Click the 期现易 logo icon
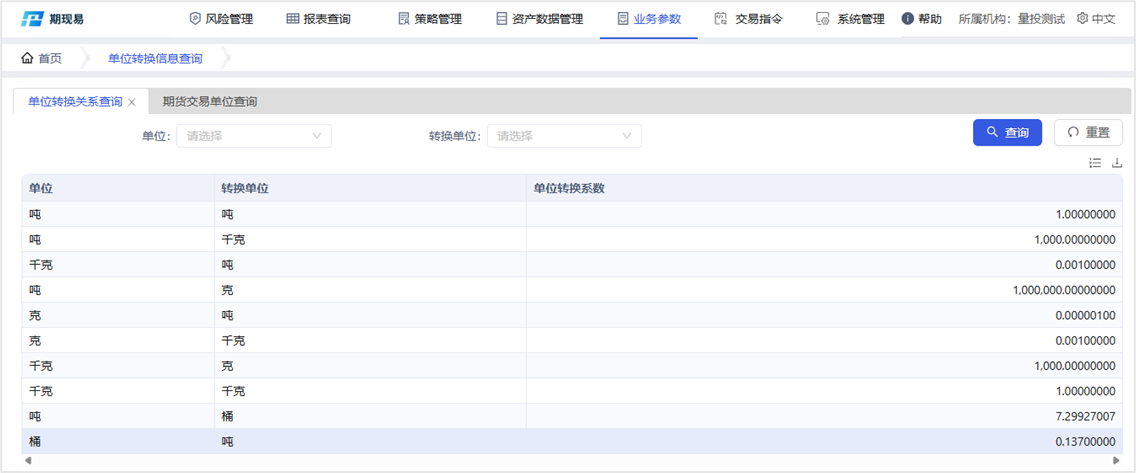1136x473 pixels. pyautogui.click(x=33, y=19)
